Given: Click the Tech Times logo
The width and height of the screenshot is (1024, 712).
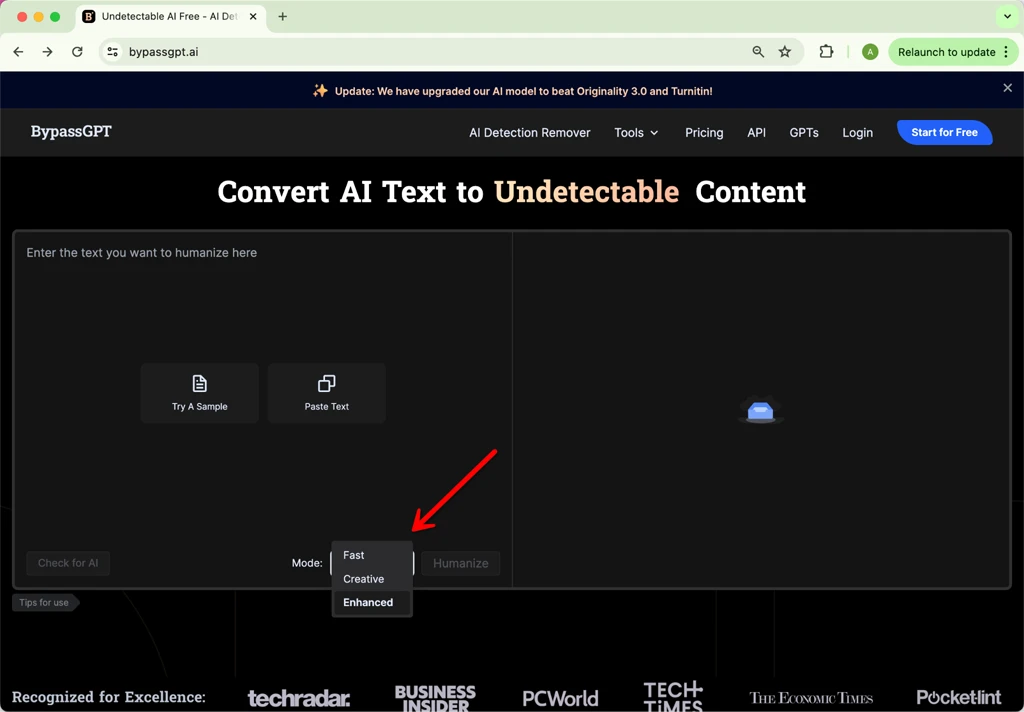Looking at the screenshot, I should 673,696.
